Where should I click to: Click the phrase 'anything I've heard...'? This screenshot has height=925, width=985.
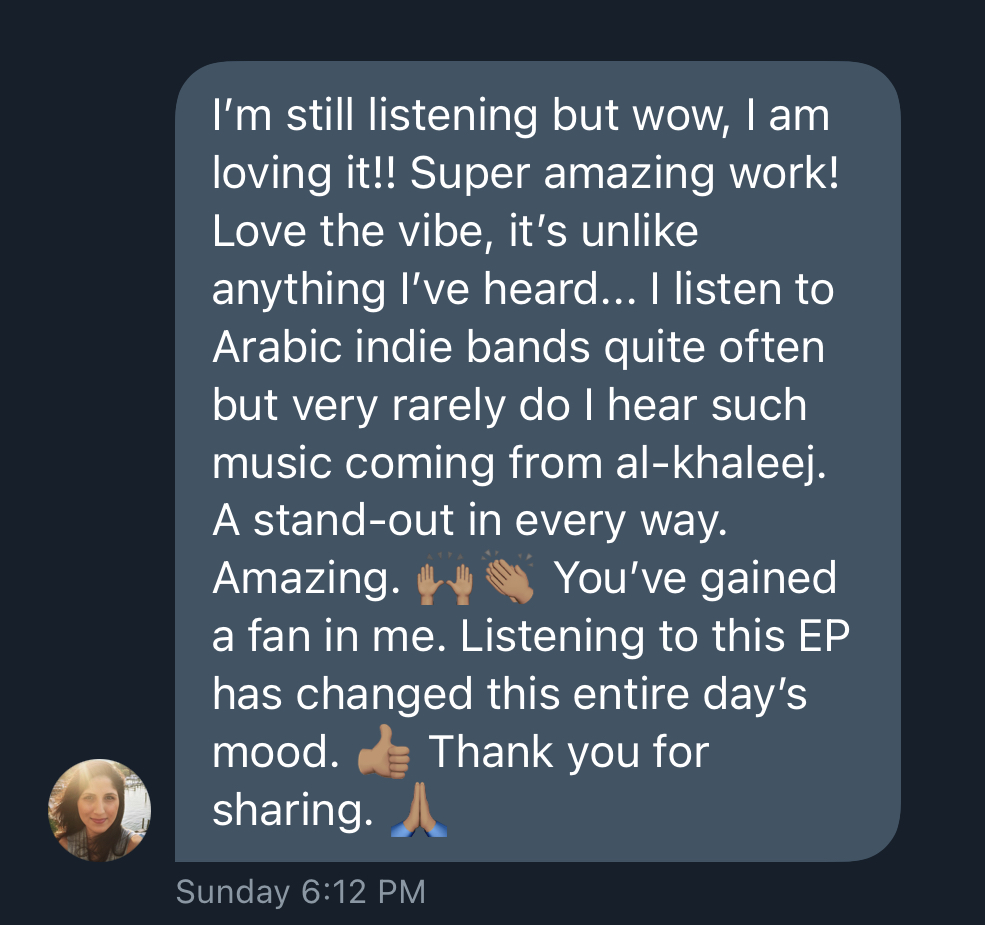click(x=425, y=288)
